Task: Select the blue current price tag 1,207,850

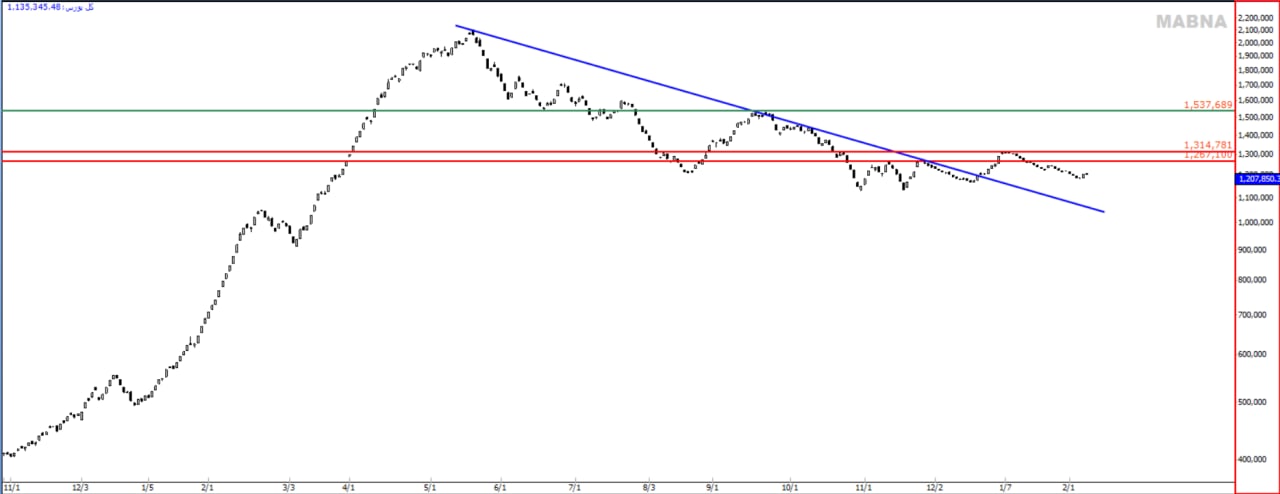Action: [x=1257, y=179]
